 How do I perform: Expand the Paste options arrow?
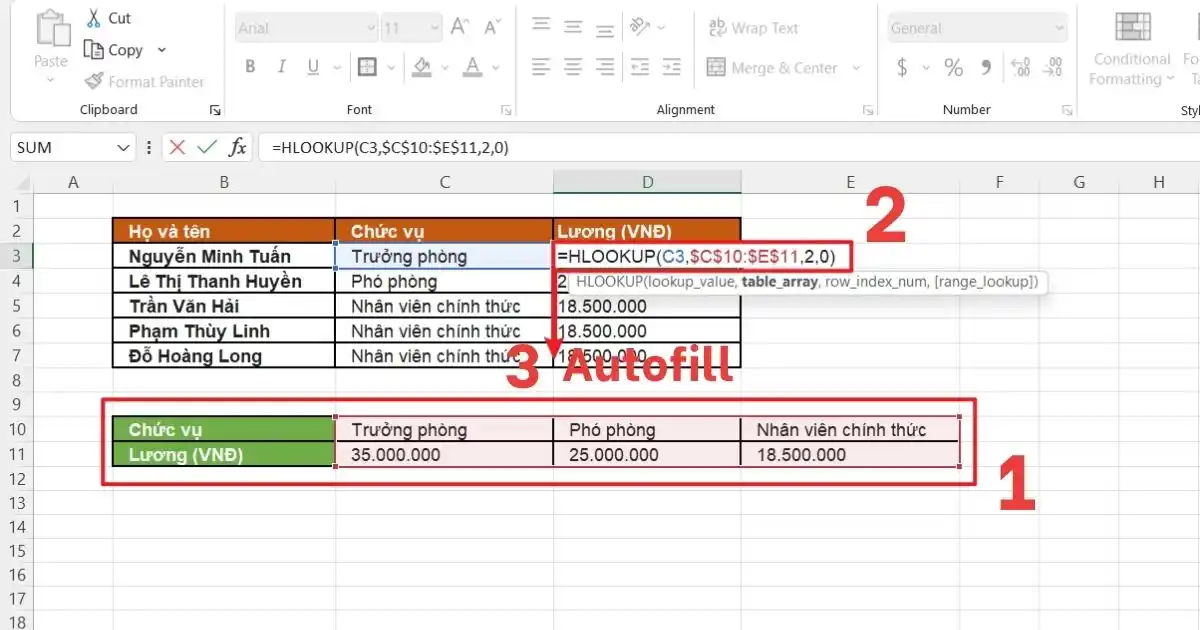[x=51, y=79]
